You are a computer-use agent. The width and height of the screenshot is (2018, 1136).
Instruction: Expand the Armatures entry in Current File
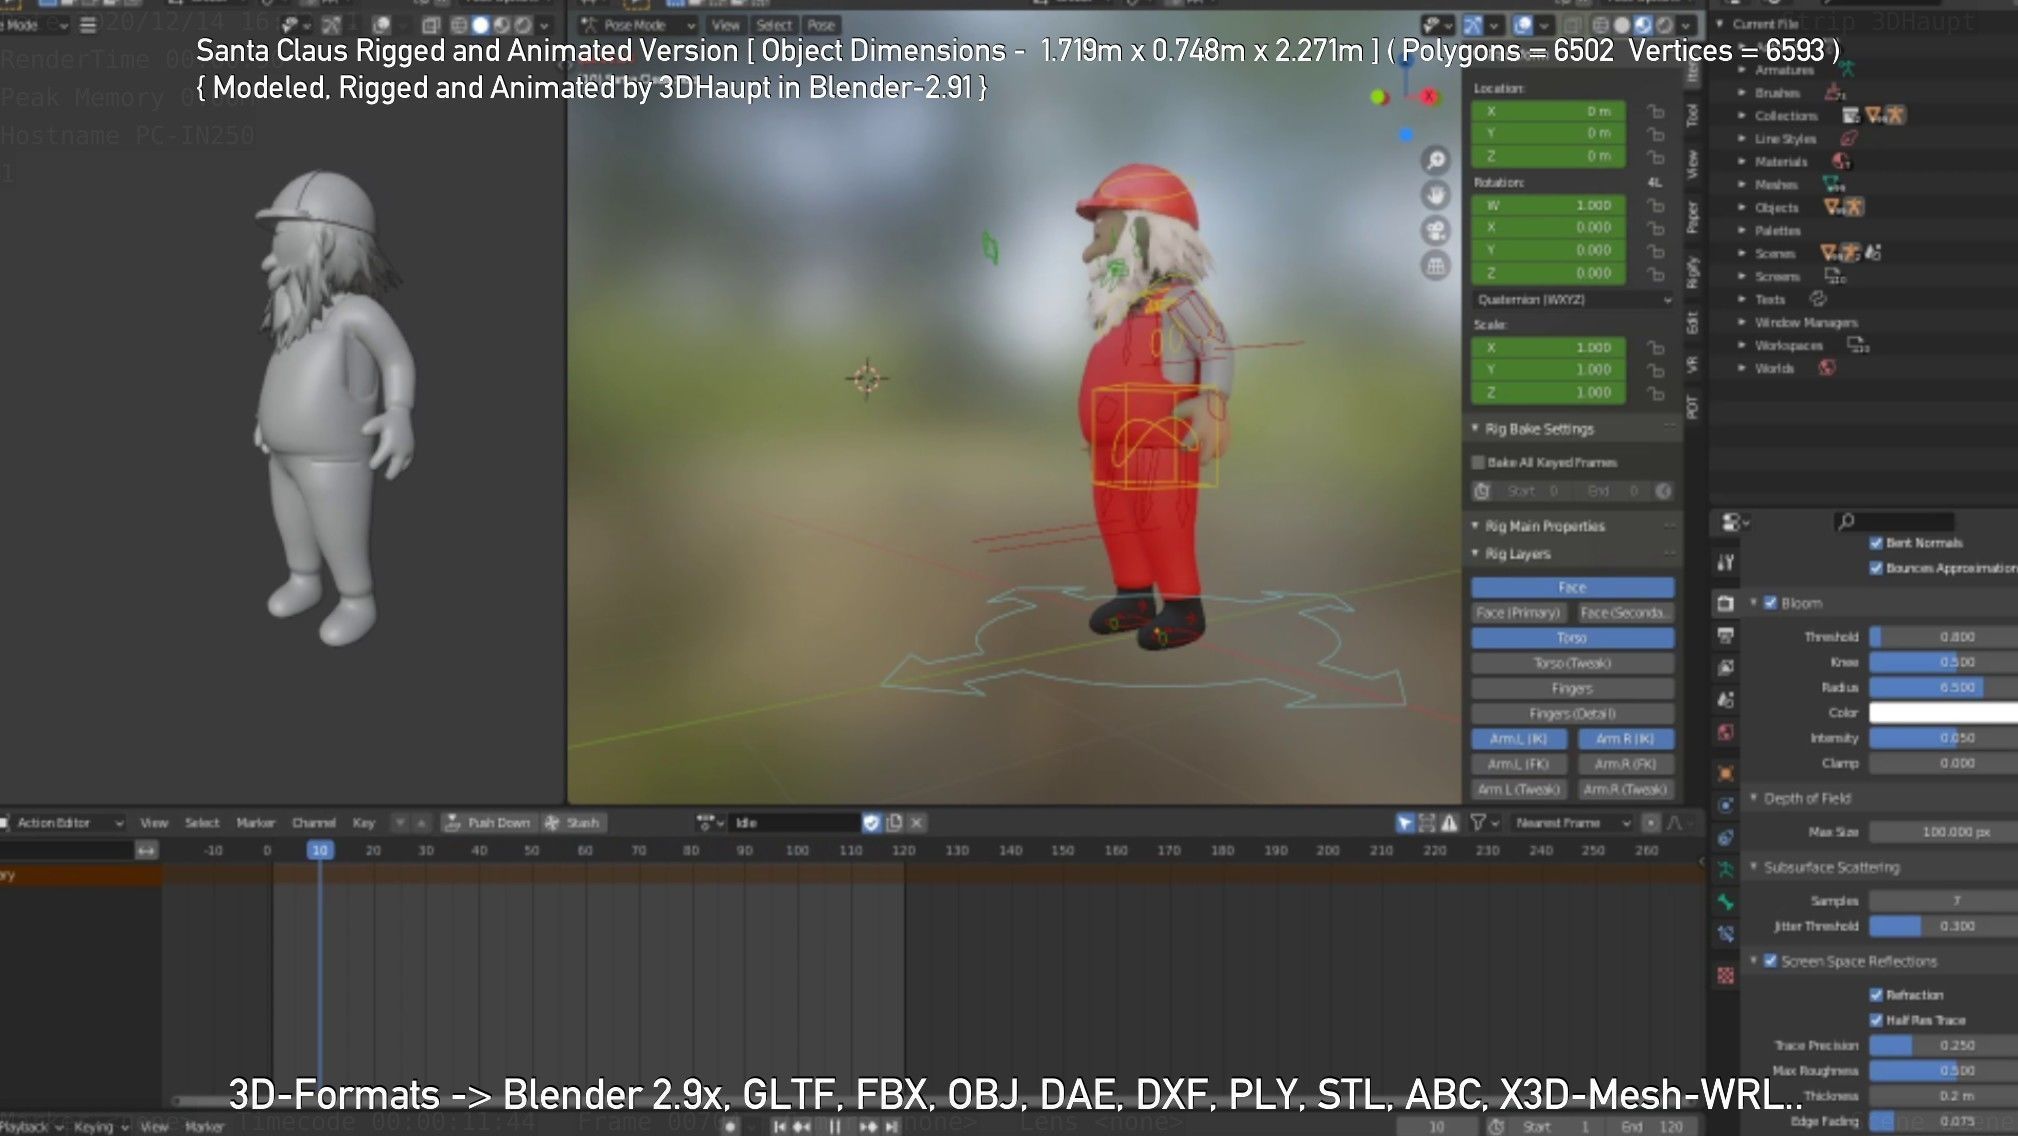pos(1742,70)
